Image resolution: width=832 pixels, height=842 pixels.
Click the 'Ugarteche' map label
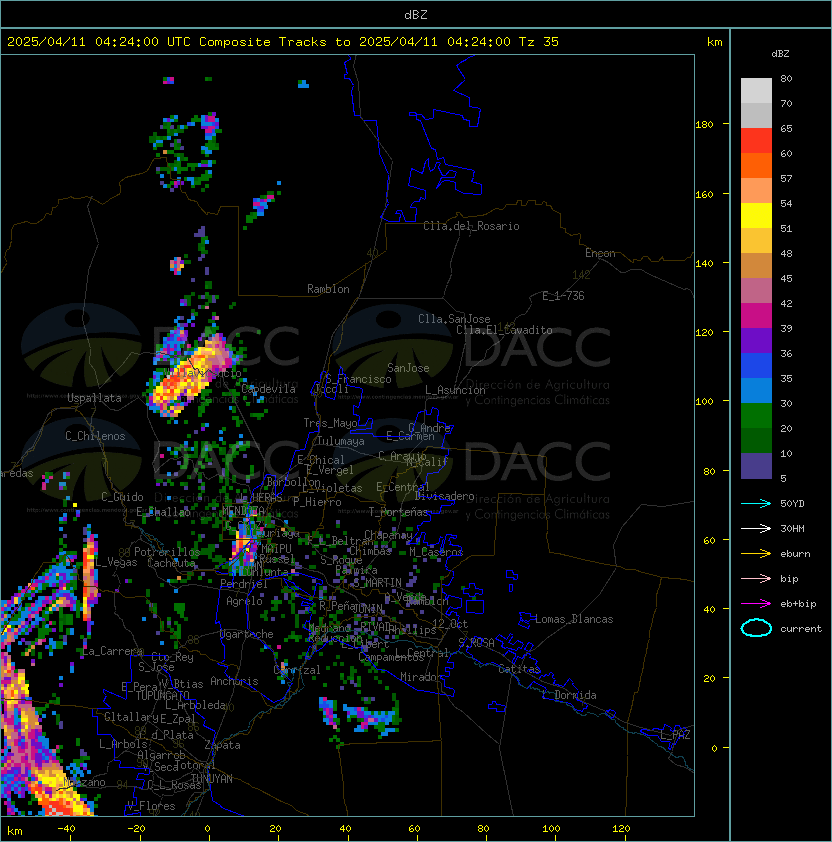(247, 634)
